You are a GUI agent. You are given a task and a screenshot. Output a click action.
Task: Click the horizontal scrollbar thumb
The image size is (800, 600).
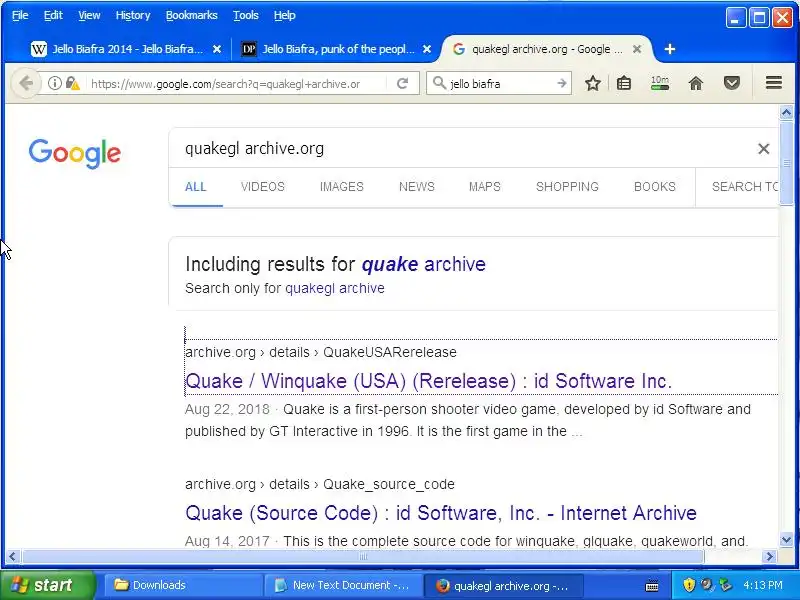tap(363, 557)
